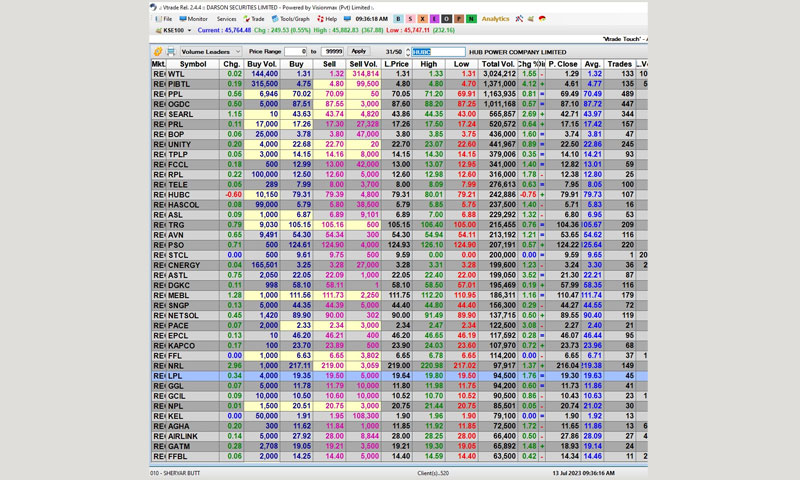Click the 010 - SHERYAR BUTT status entry
800x480 pixels.
coord(175,473)
